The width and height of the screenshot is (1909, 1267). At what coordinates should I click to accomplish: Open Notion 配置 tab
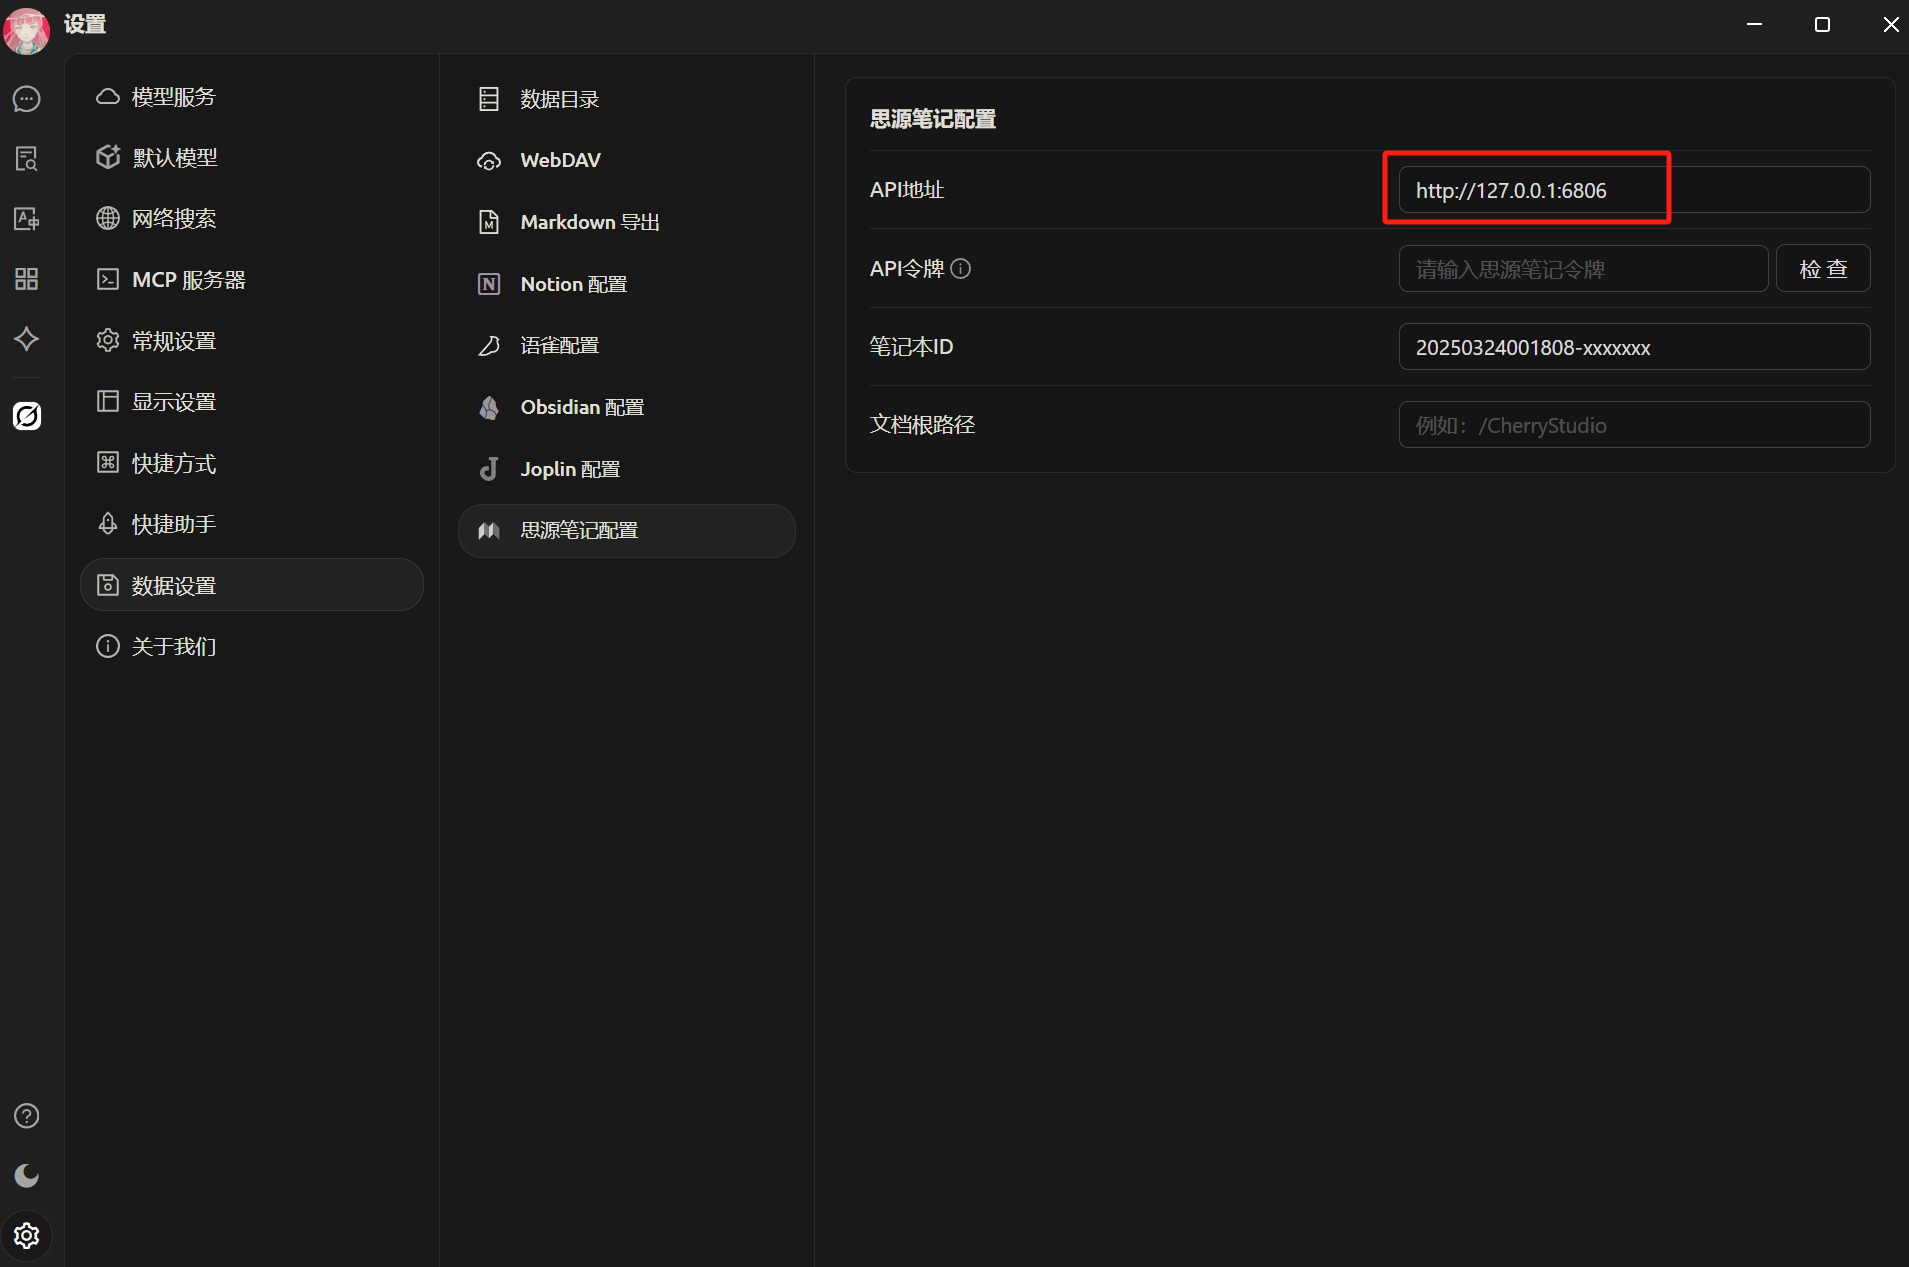tap(573, 285)
